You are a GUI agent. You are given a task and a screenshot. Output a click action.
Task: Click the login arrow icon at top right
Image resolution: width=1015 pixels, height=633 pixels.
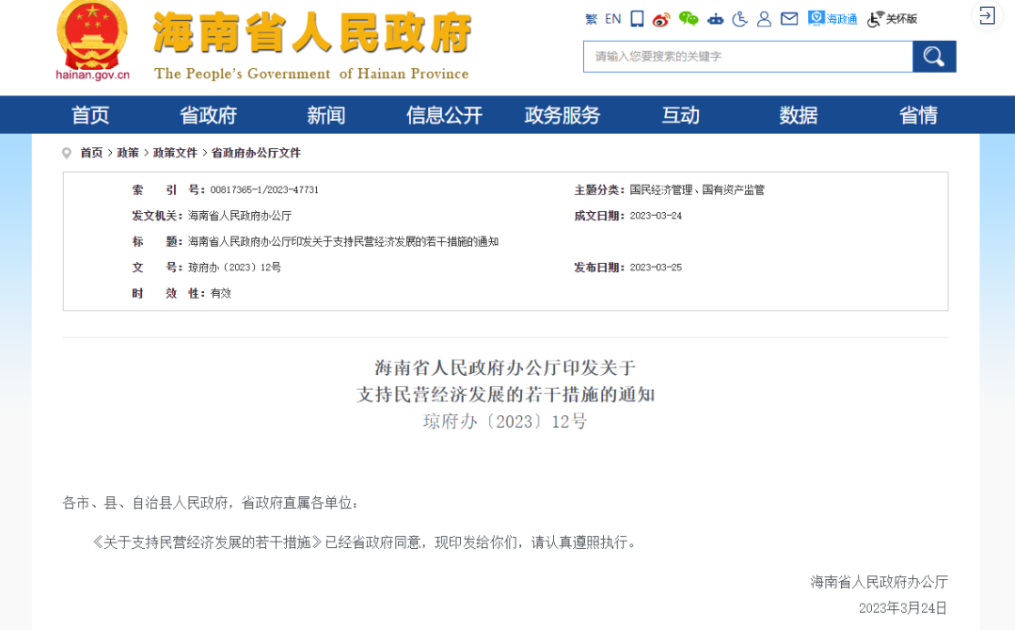point(986,16)
